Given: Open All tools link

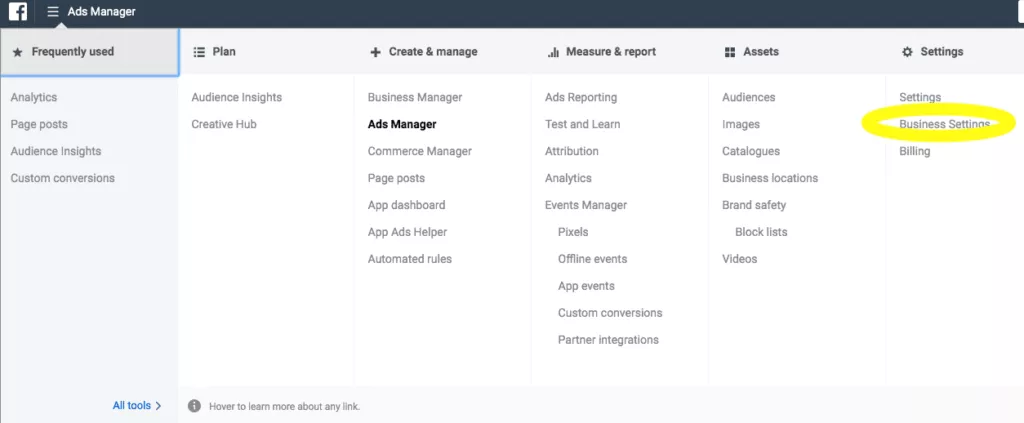Looking at the screenshot, I should pos(132,405).
